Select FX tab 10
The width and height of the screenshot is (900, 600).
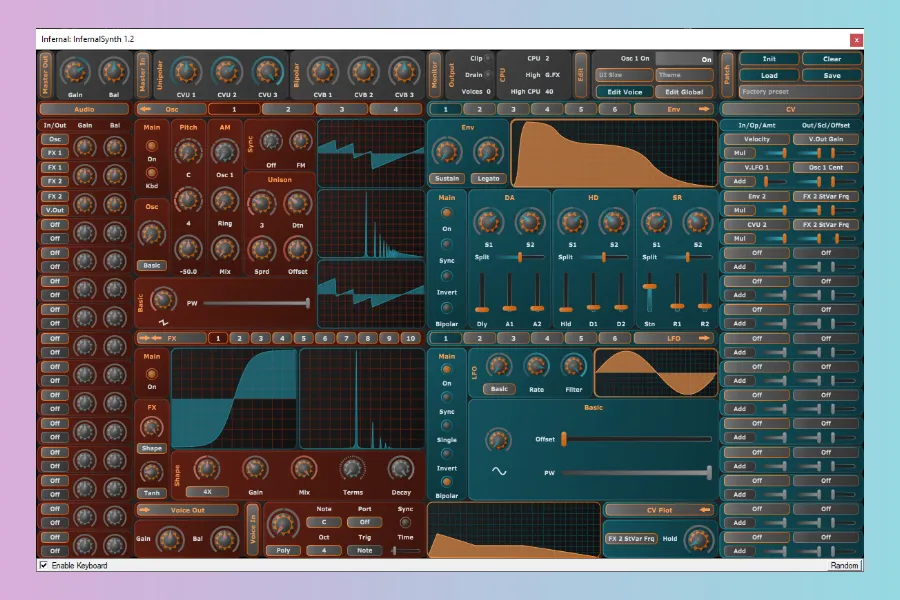click(409, 338)
